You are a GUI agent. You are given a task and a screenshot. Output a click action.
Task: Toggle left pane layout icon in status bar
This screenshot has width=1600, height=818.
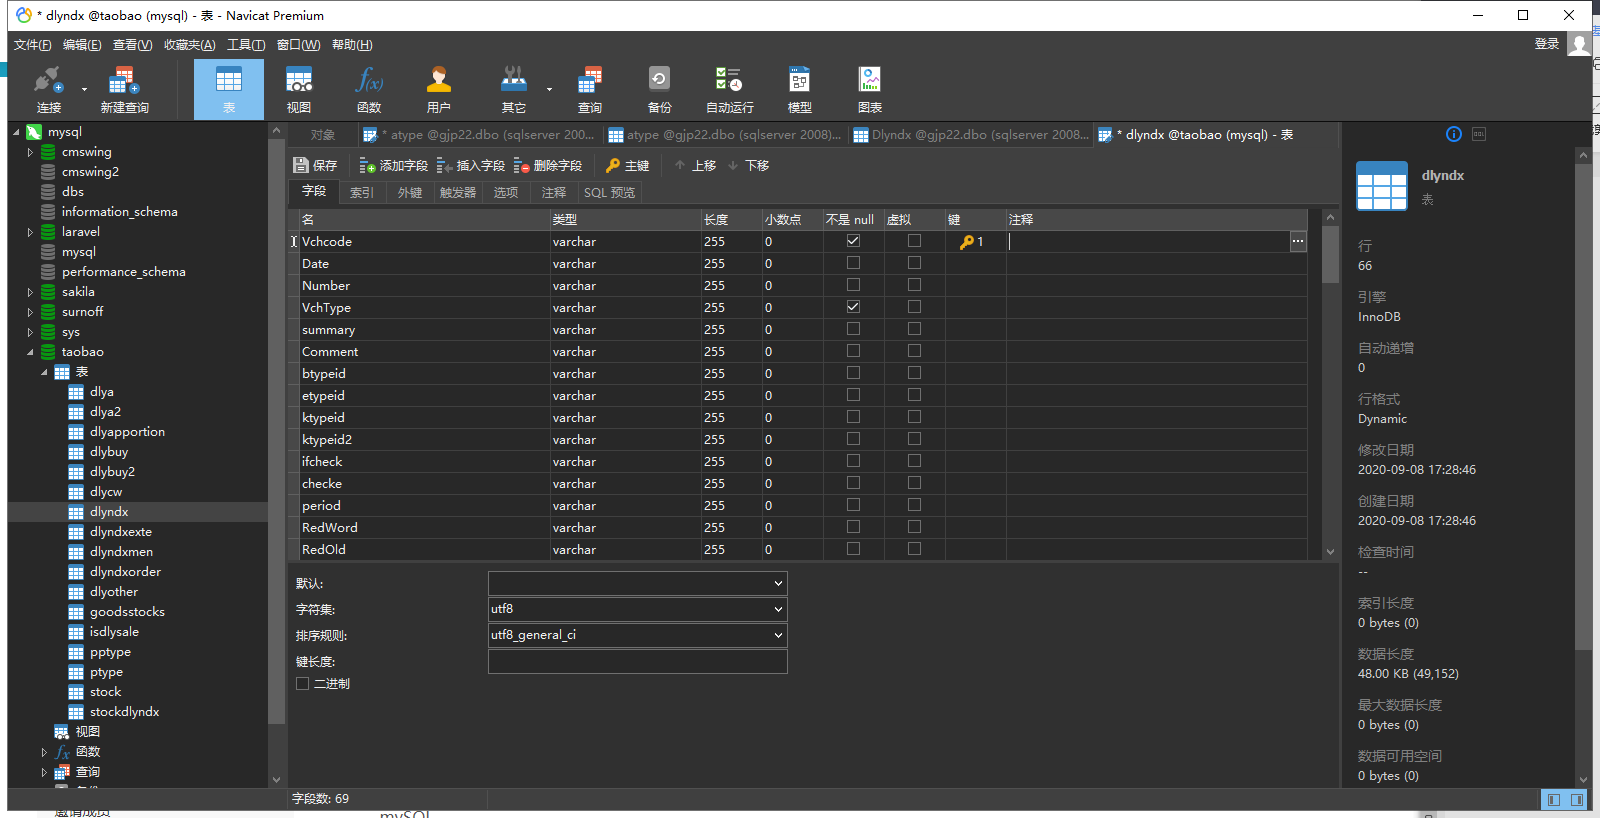(x=1553, y=799)
